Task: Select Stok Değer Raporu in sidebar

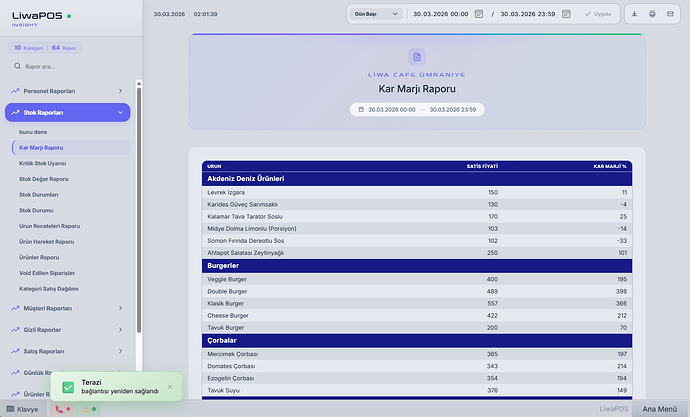Action: [44, 179]
